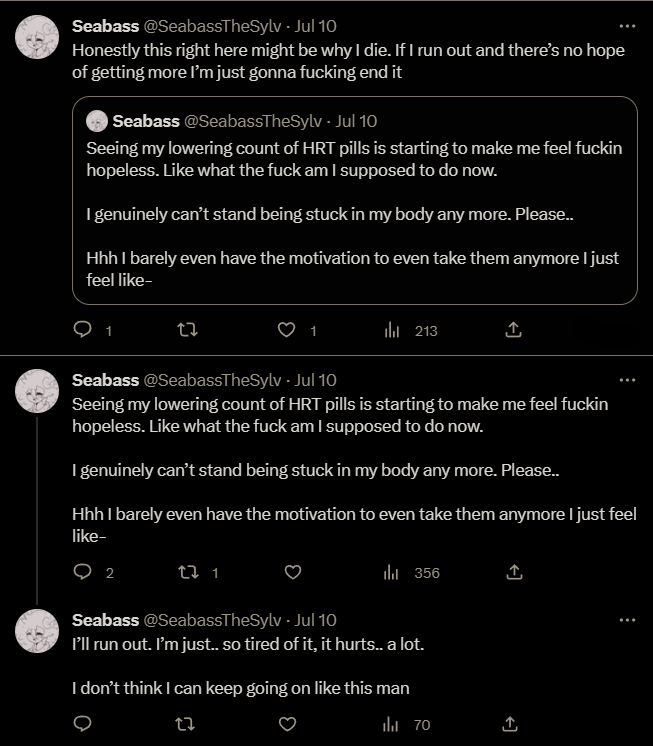Open more options on the second tweet

click(x=627, y=380)
